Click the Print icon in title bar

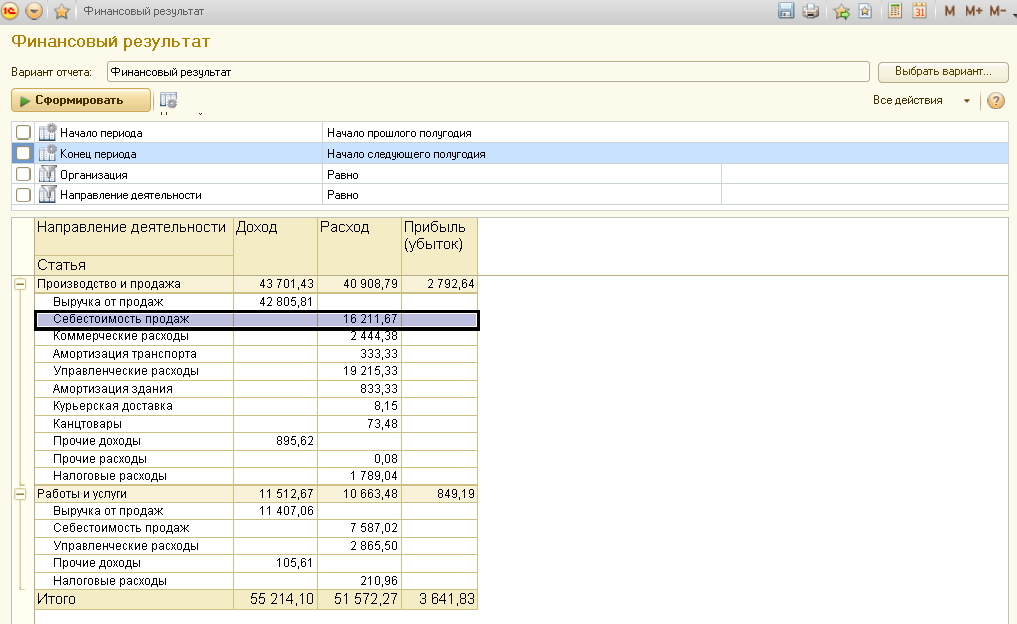point(811,11)
